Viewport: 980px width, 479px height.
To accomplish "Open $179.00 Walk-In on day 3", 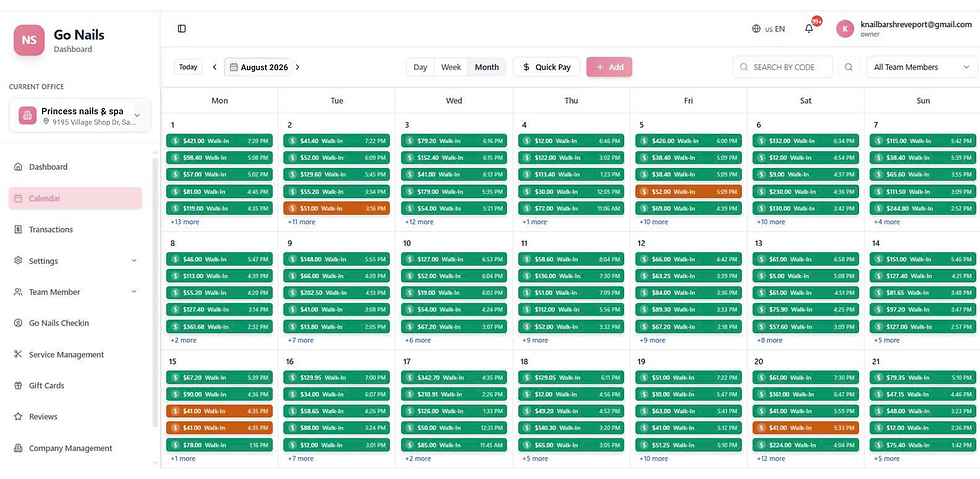I will pos(454,191).
